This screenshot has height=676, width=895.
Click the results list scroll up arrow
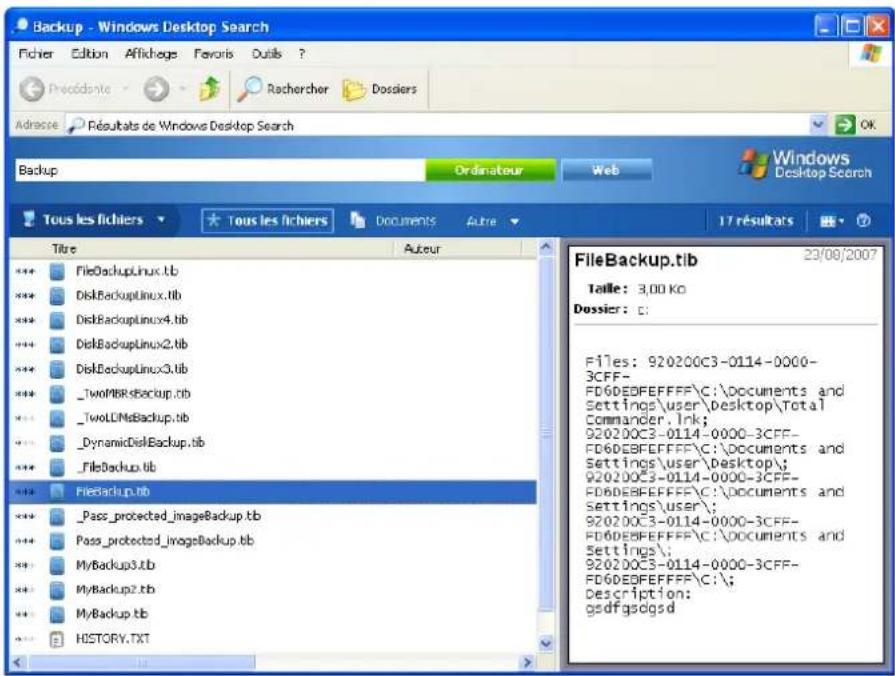[546, 247]
